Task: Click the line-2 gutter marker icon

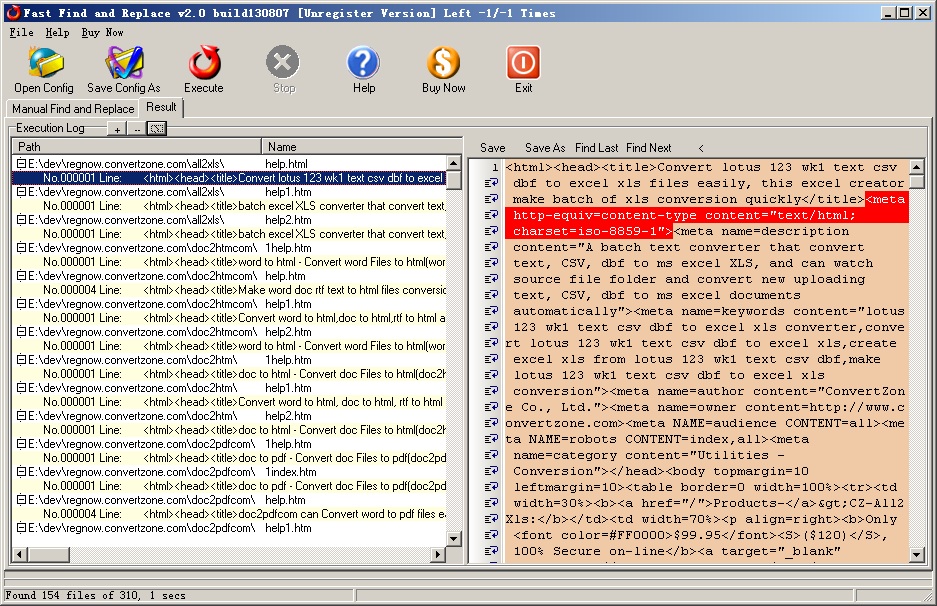Action: pyautogui.click(x=489, y=182)
